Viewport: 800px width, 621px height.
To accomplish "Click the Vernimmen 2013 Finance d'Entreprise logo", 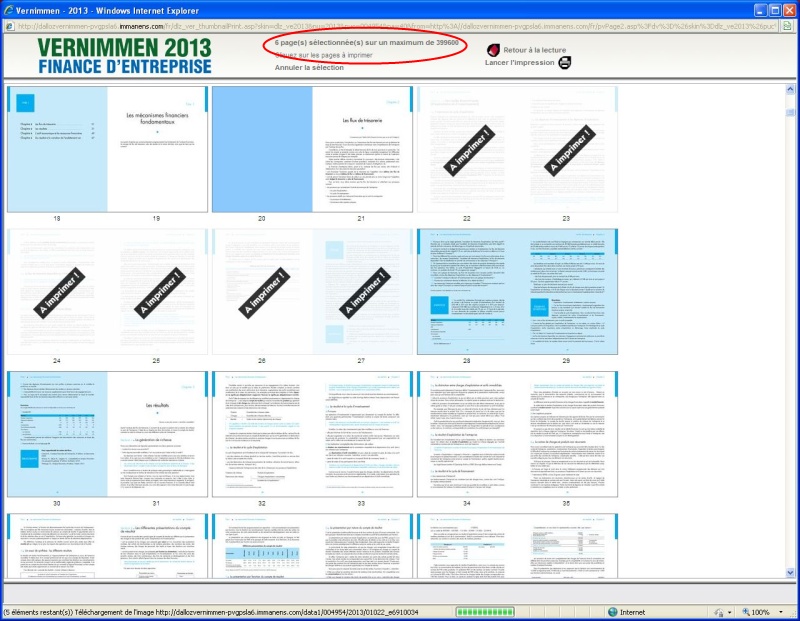I will point(124,56).
